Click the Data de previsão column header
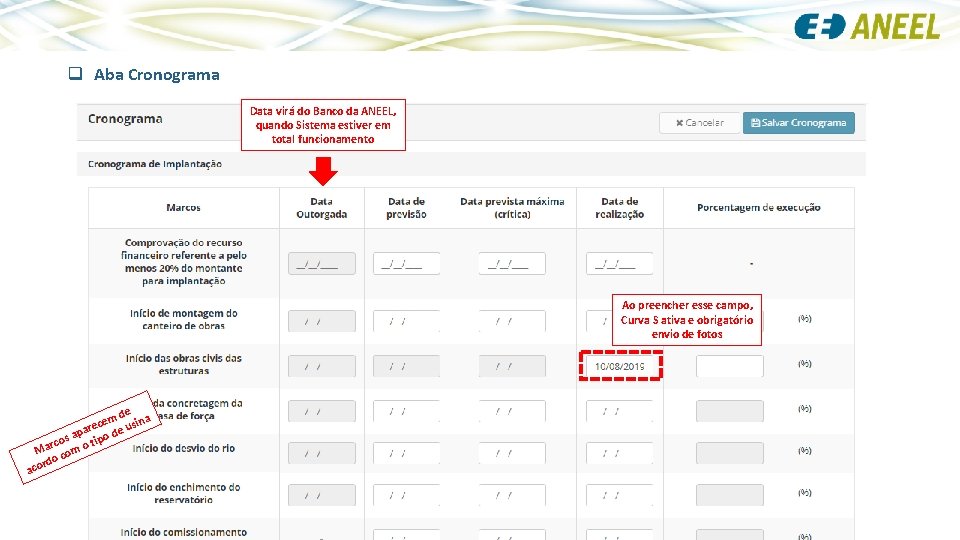Screen dimensions: 960x540 [x=406, y=208]
